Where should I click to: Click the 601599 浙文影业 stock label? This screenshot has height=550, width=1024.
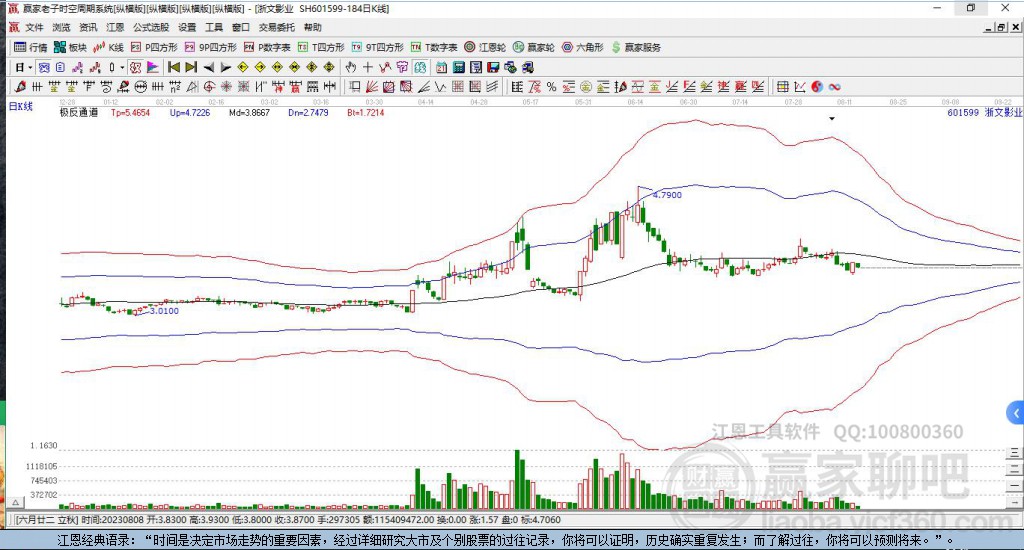pos(984,112)
